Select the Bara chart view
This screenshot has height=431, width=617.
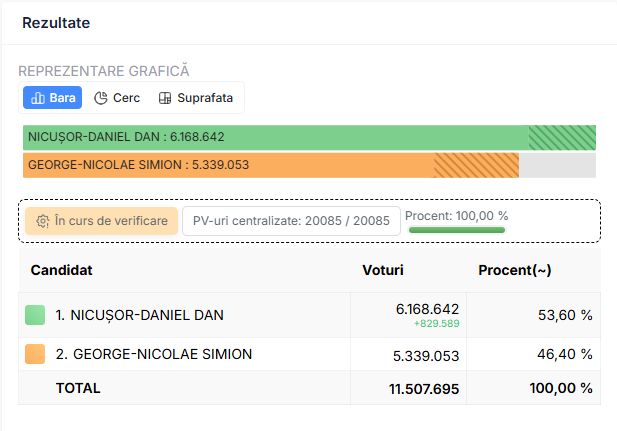[52, 98]
